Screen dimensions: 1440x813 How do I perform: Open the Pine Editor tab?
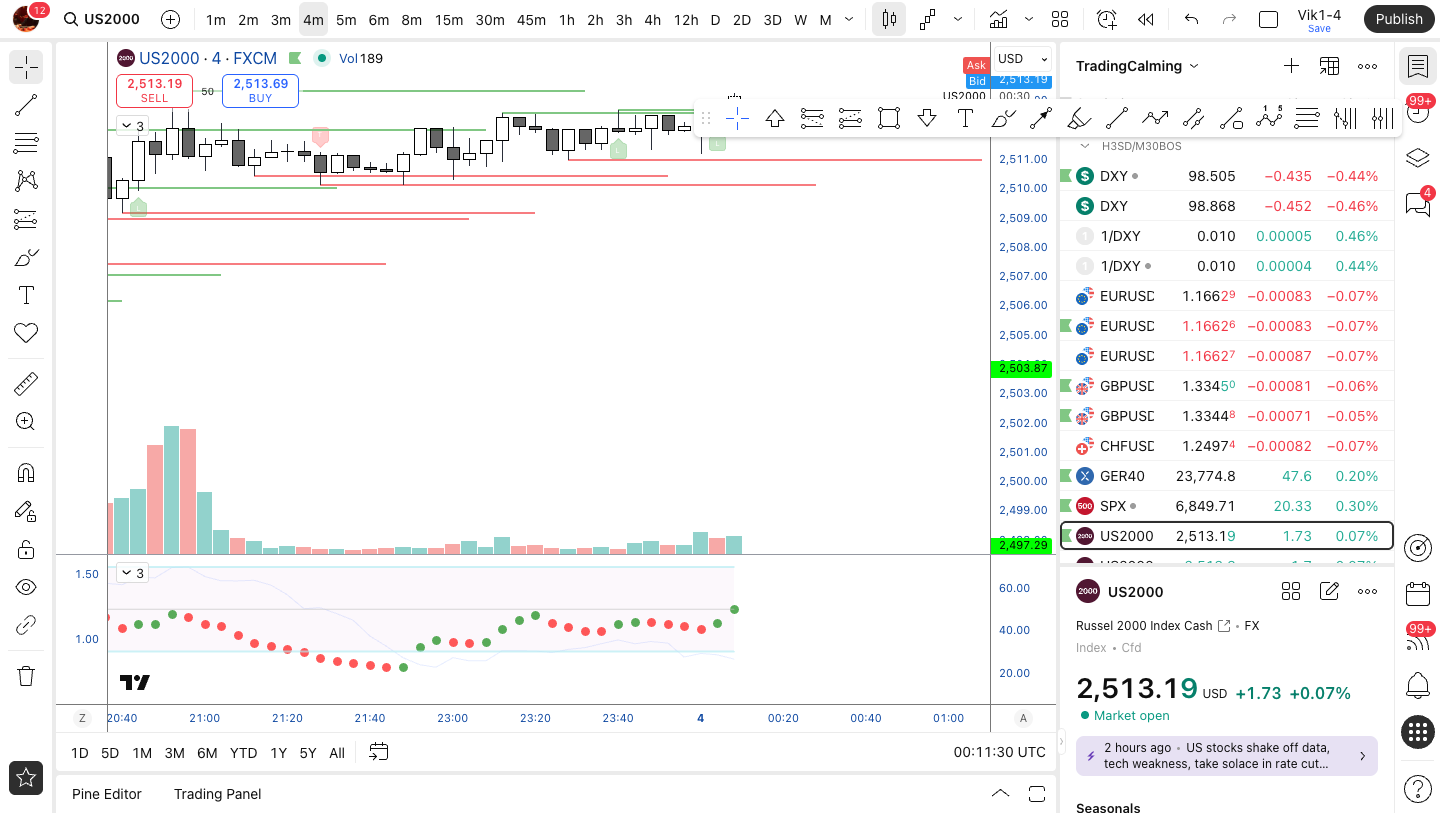[x=107, y=794]
